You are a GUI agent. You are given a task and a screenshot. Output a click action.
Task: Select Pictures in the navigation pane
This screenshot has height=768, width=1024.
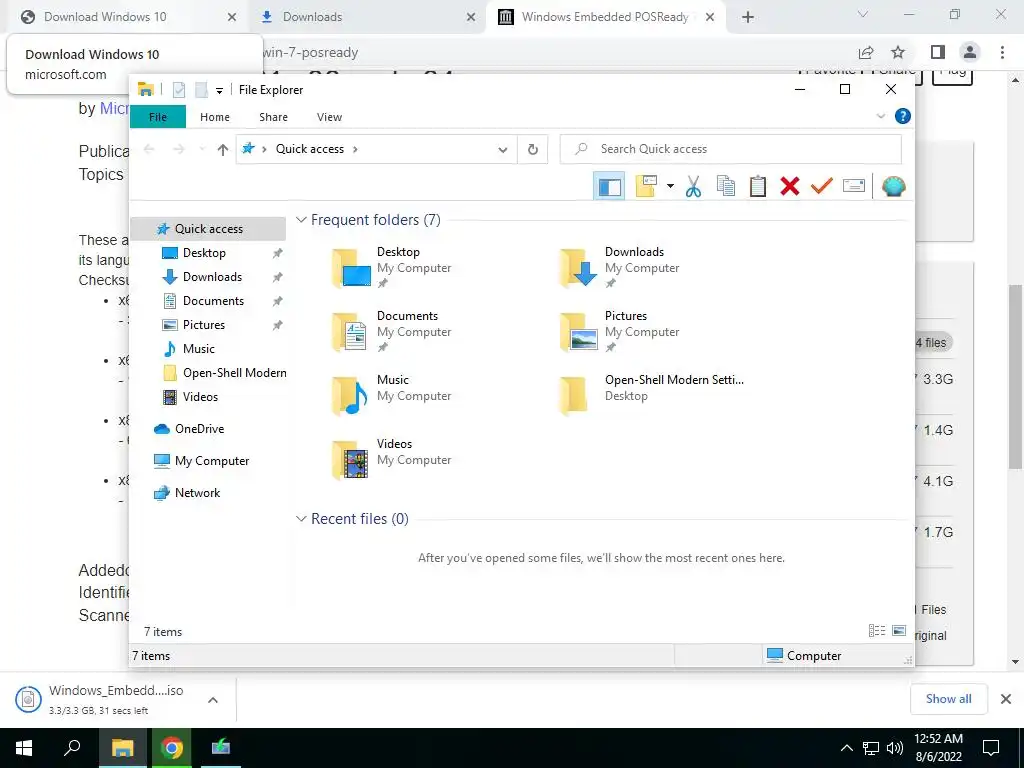pos(204,325)
